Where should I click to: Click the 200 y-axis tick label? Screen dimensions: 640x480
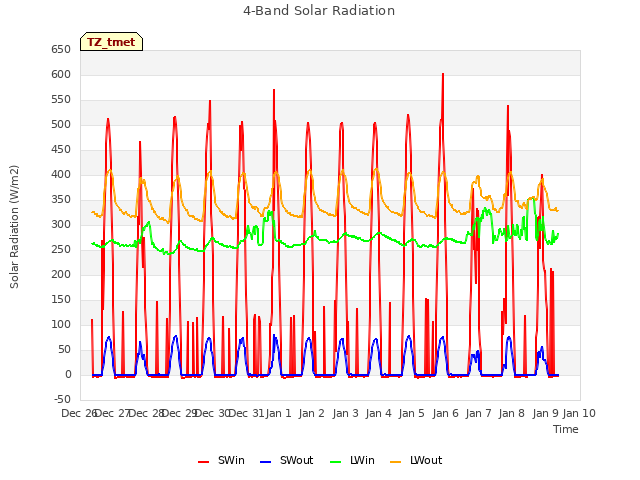pyautogui.click(x=61, y=274)
